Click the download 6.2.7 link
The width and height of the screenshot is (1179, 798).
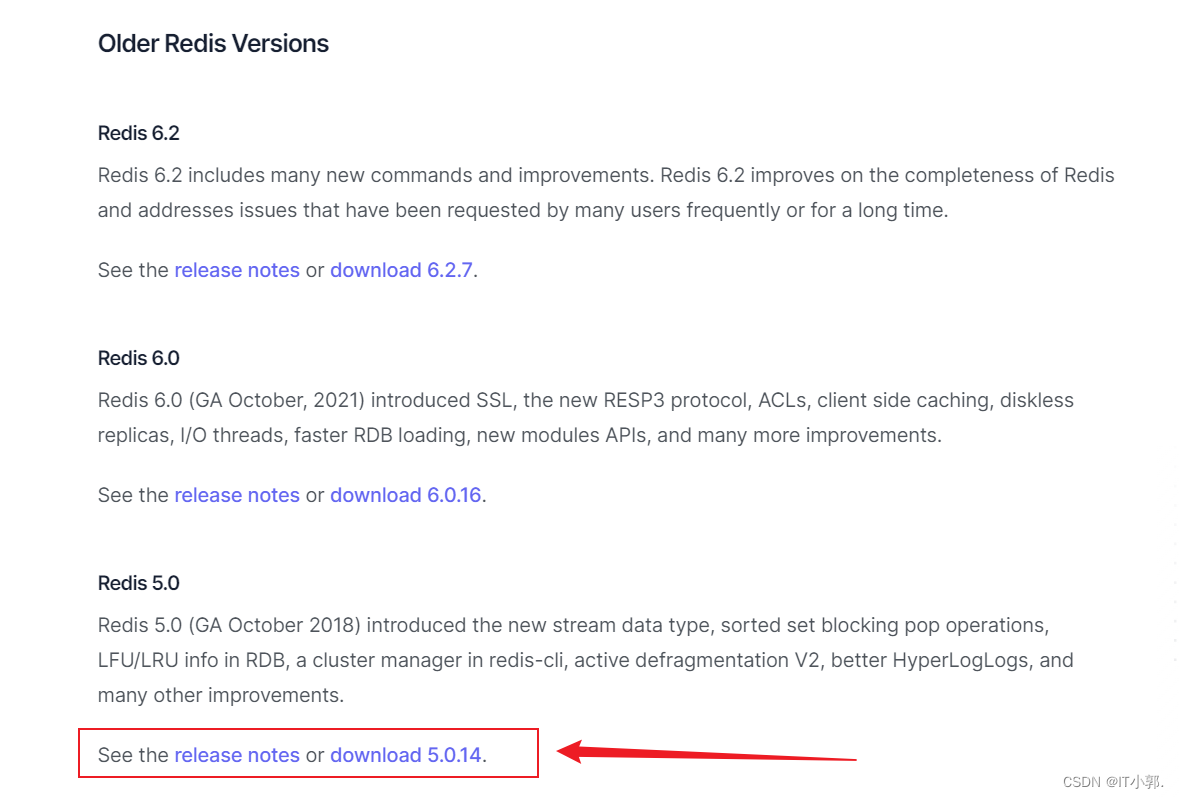click(x=401, y=270)
